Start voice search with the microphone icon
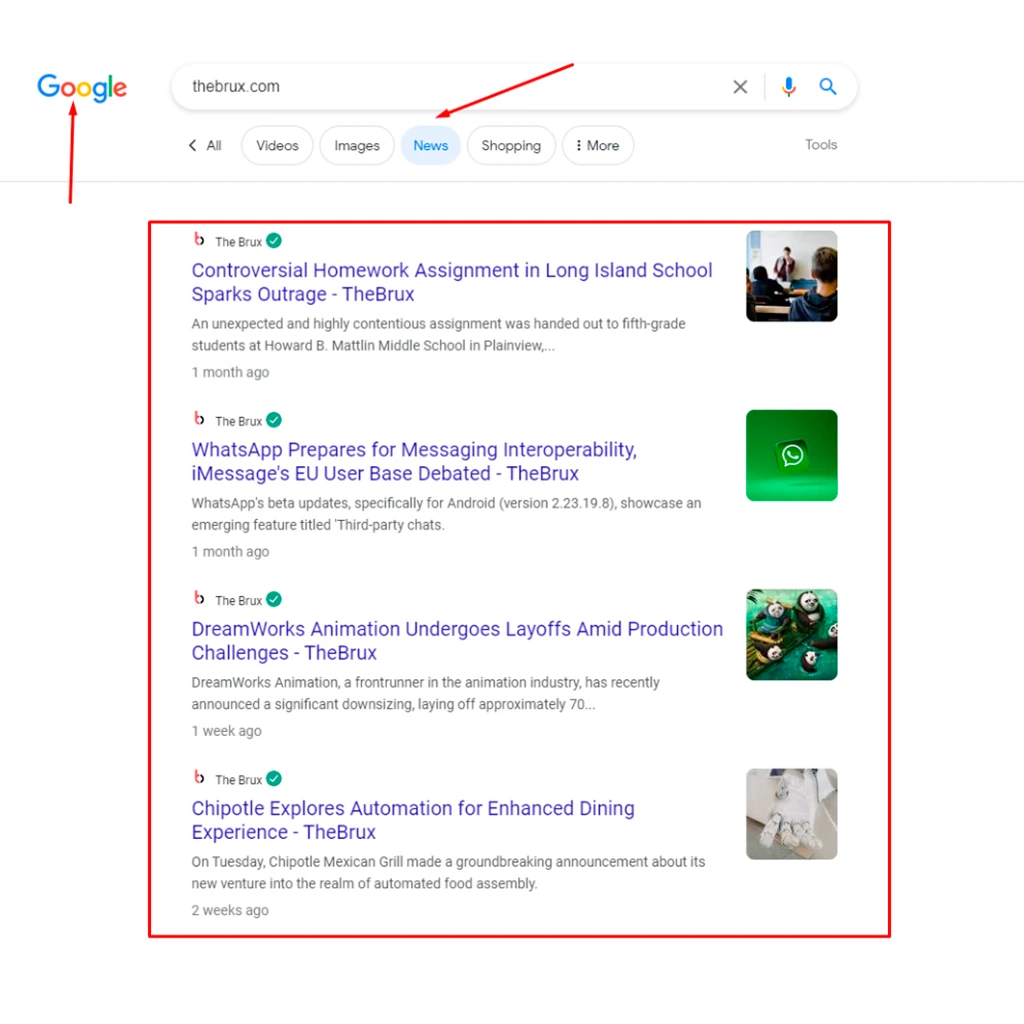Screen dimensions: 1024x1024 tap(789, 87)
